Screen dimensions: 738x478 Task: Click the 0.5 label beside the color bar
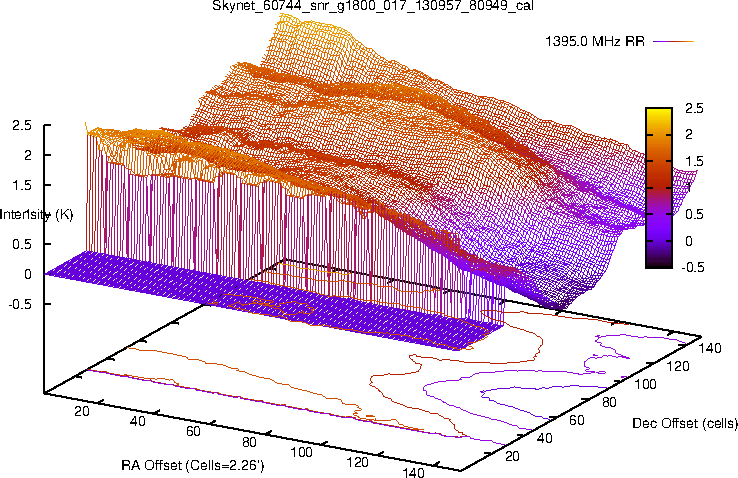tap(694, 214)
